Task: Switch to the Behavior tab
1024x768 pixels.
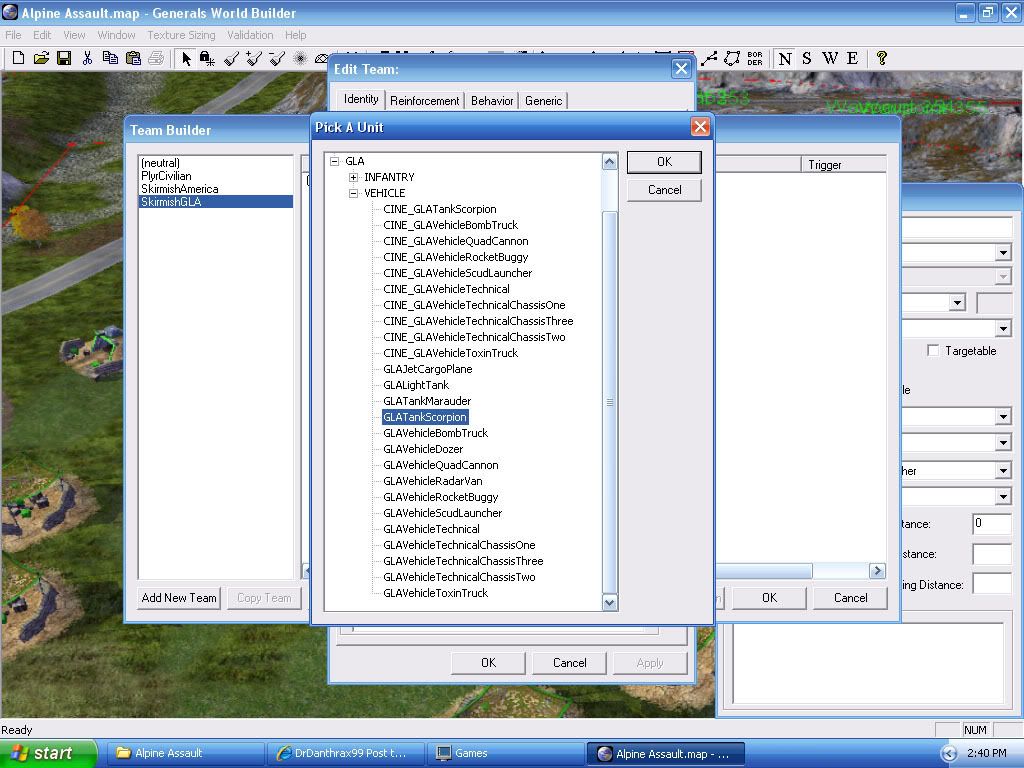Action: [x=492, y=101]
